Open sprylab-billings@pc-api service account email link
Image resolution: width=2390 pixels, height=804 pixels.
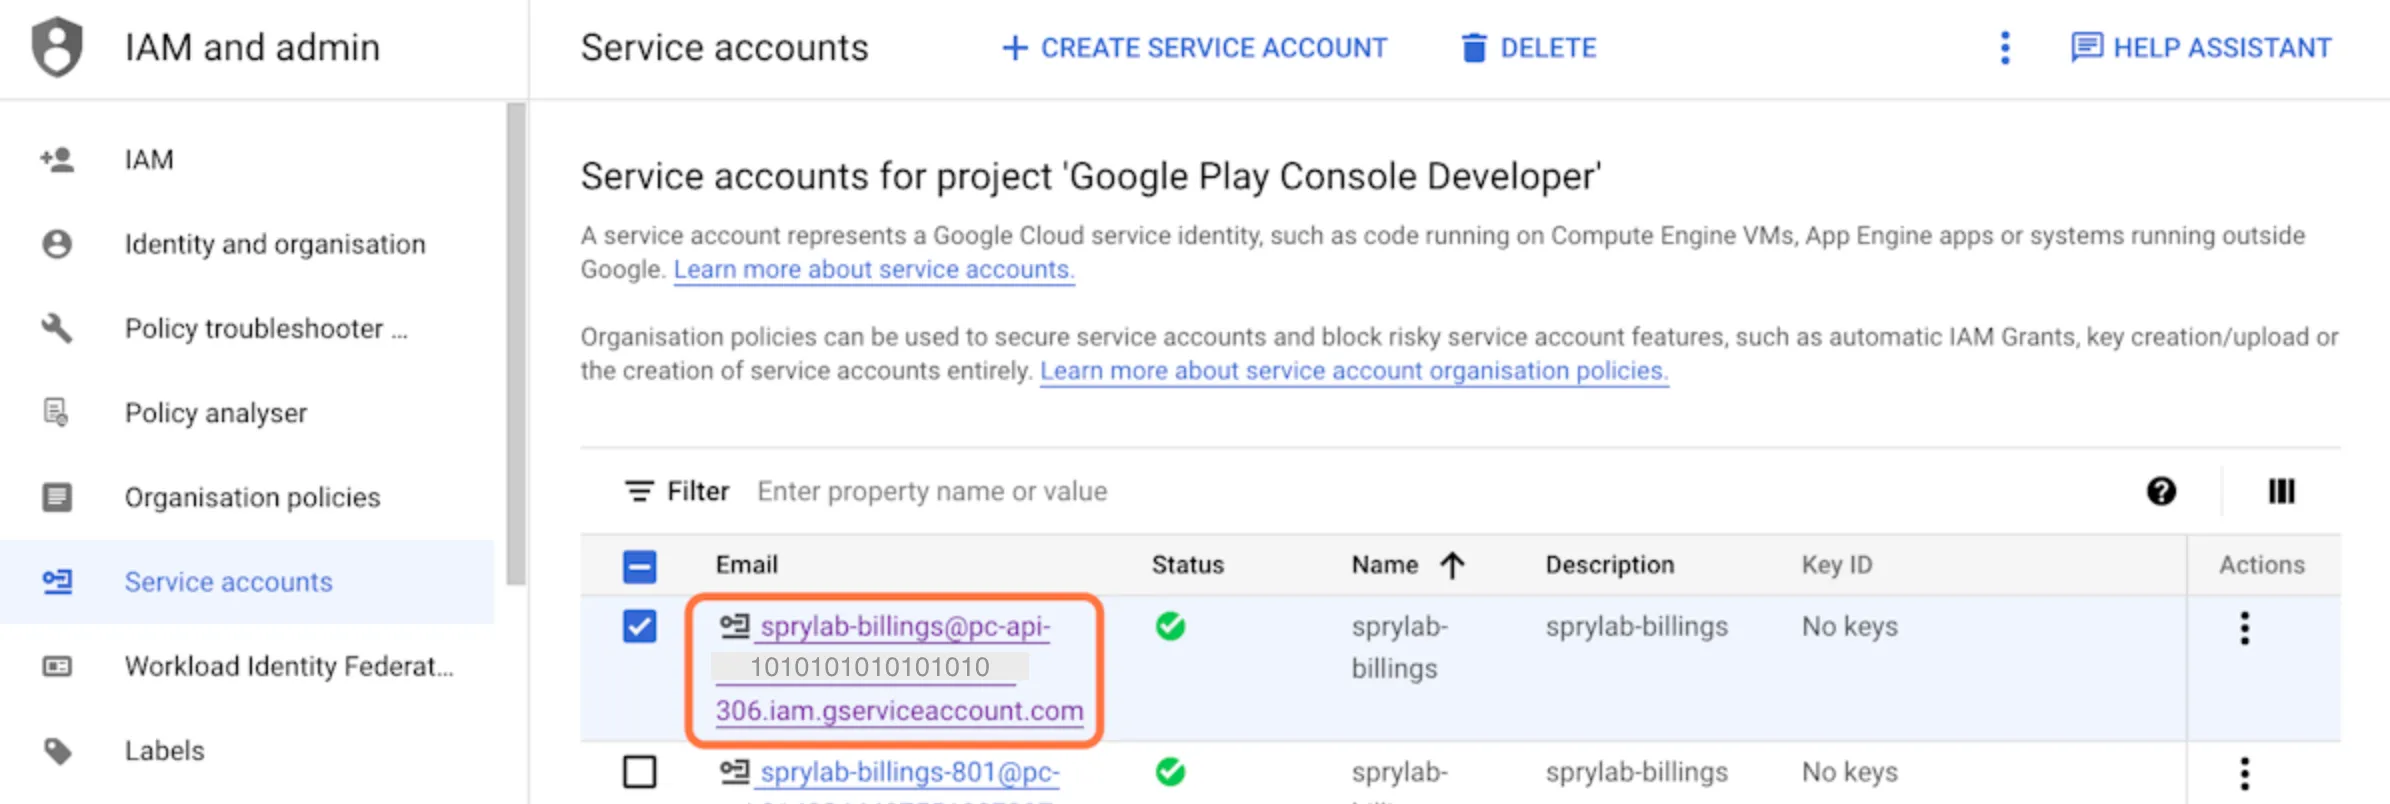tap(900, 668)
